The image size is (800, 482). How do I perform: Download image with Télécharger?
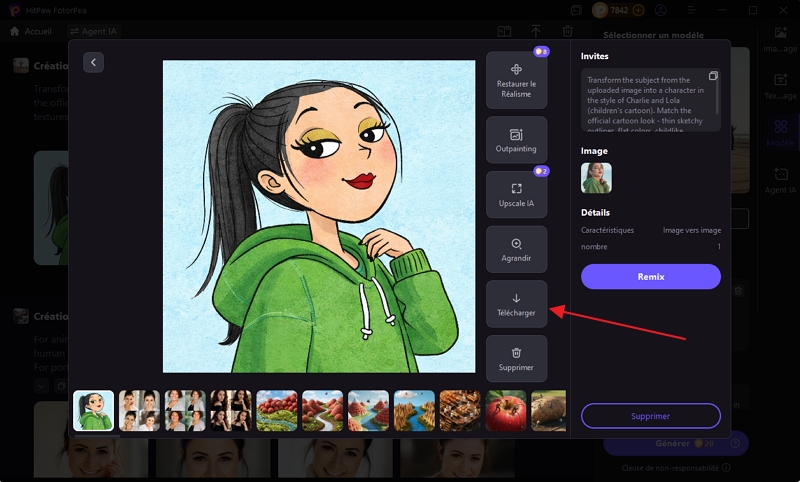click(516, 304)
